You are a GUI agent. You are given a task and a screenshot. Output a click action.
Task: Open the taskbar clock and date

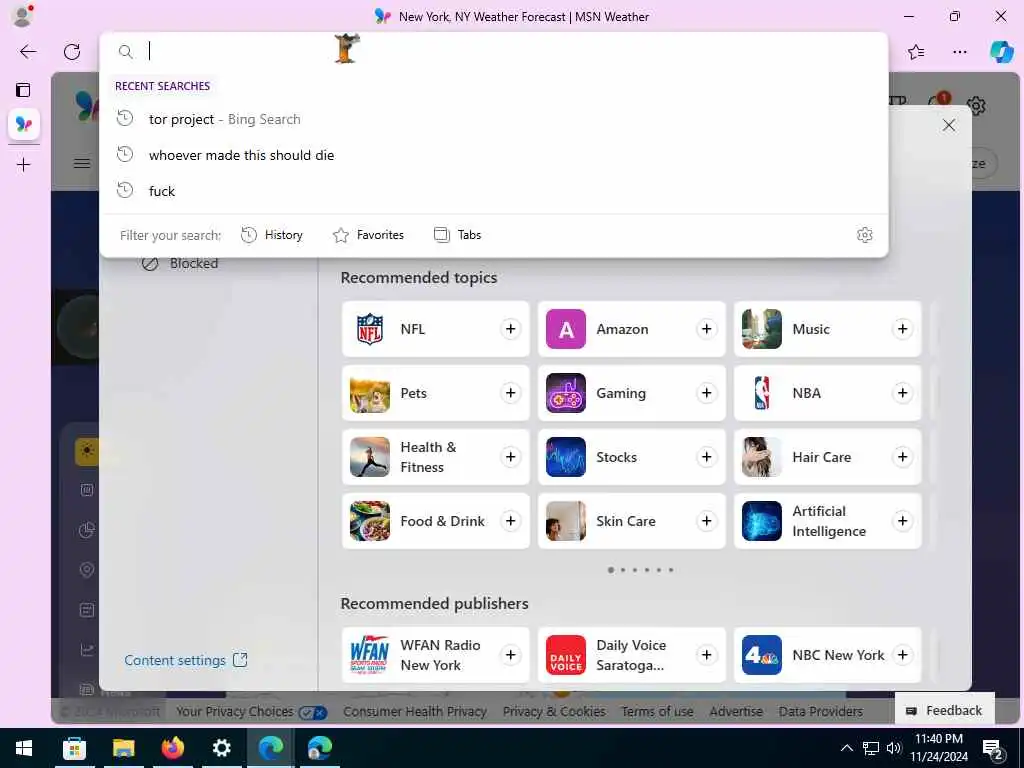click(x=939, y=748)
